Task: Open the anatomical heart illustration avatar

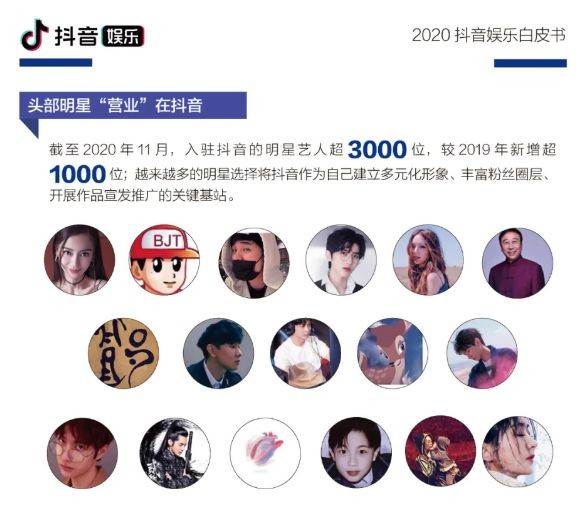Action: pyautogui.click(x=265, y=453)
